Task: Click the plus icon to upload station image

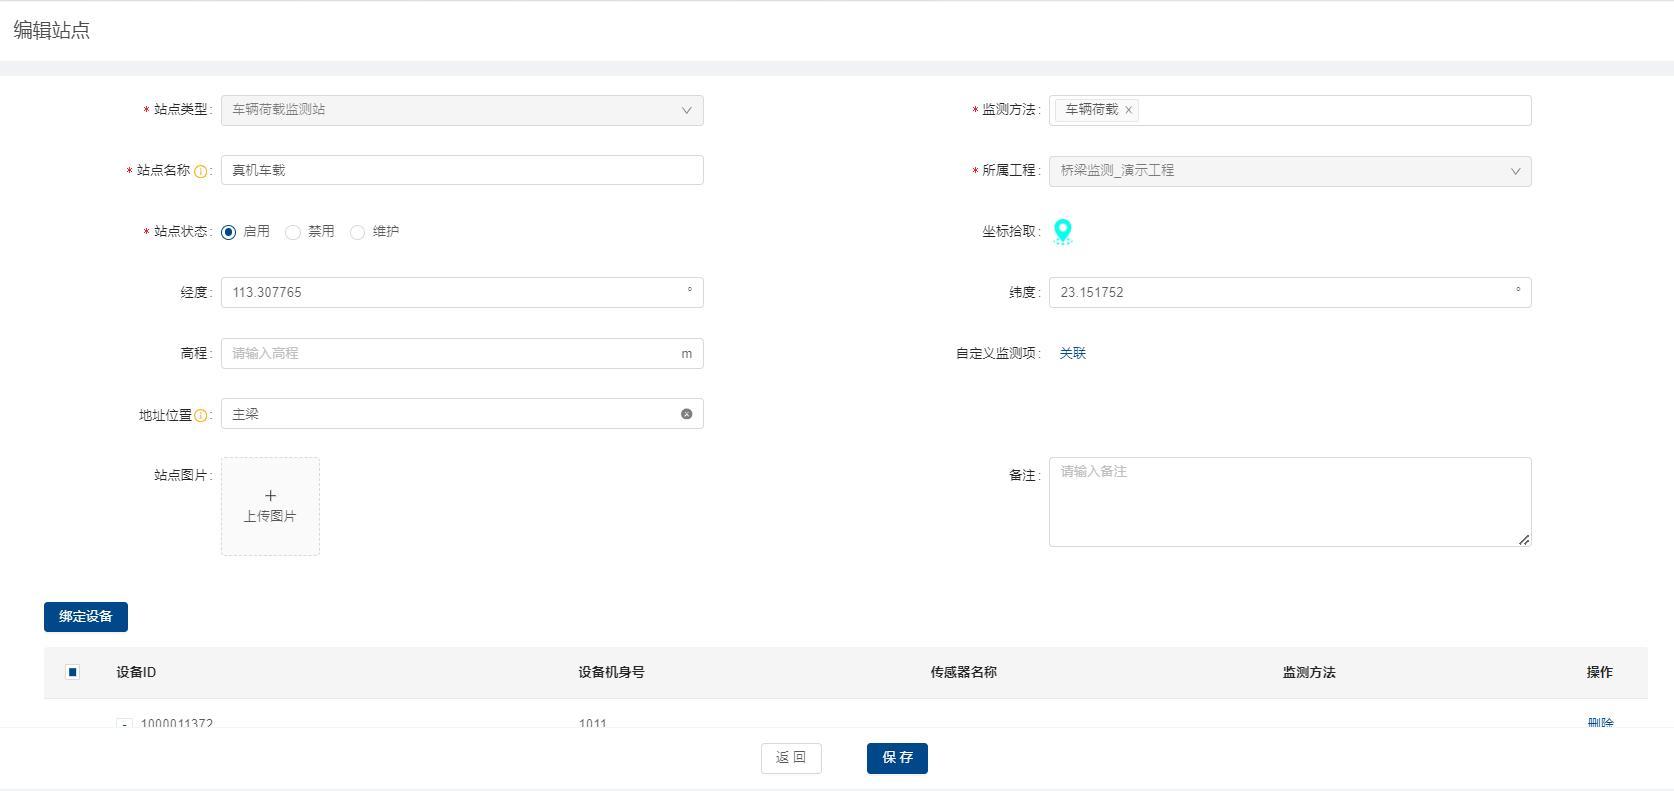Action: coord(270,496)
